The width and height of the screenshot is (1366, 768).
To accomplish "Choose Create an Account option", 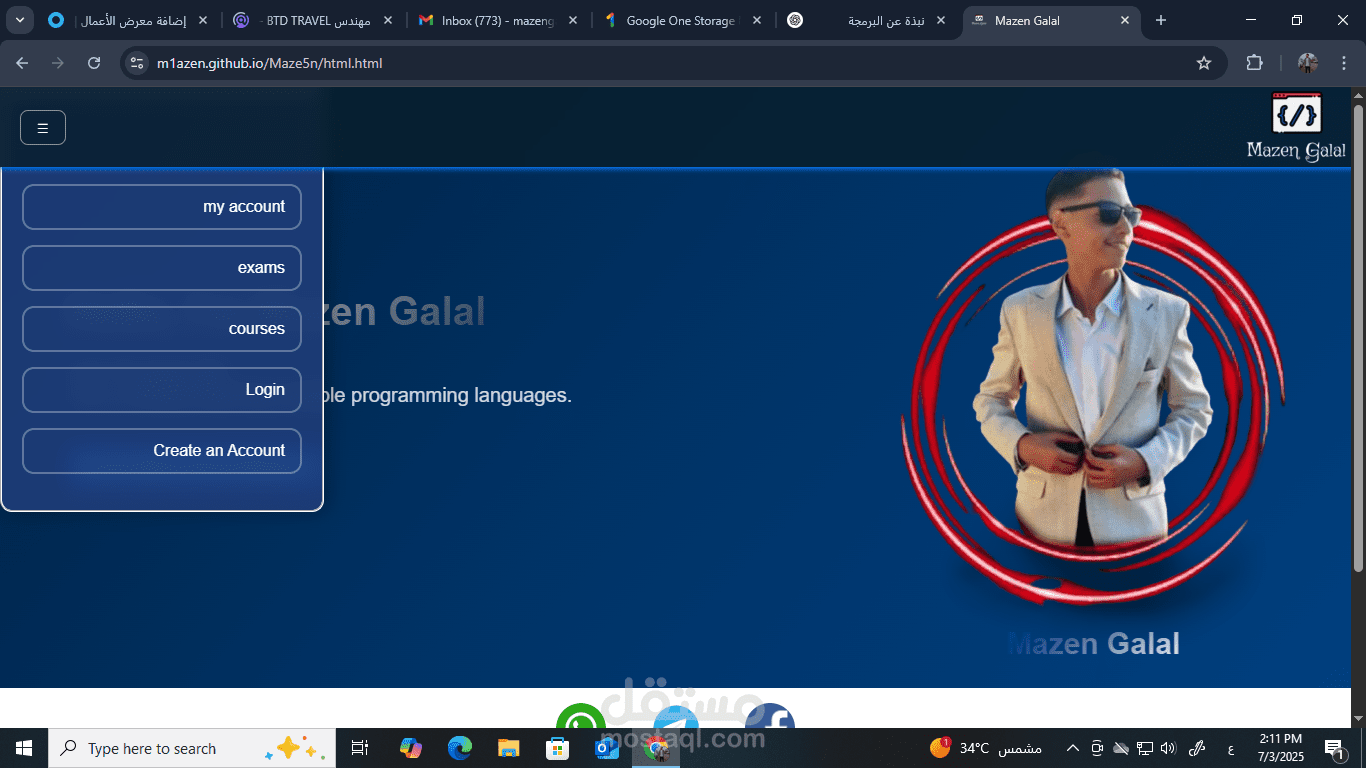I will (162, 451).
